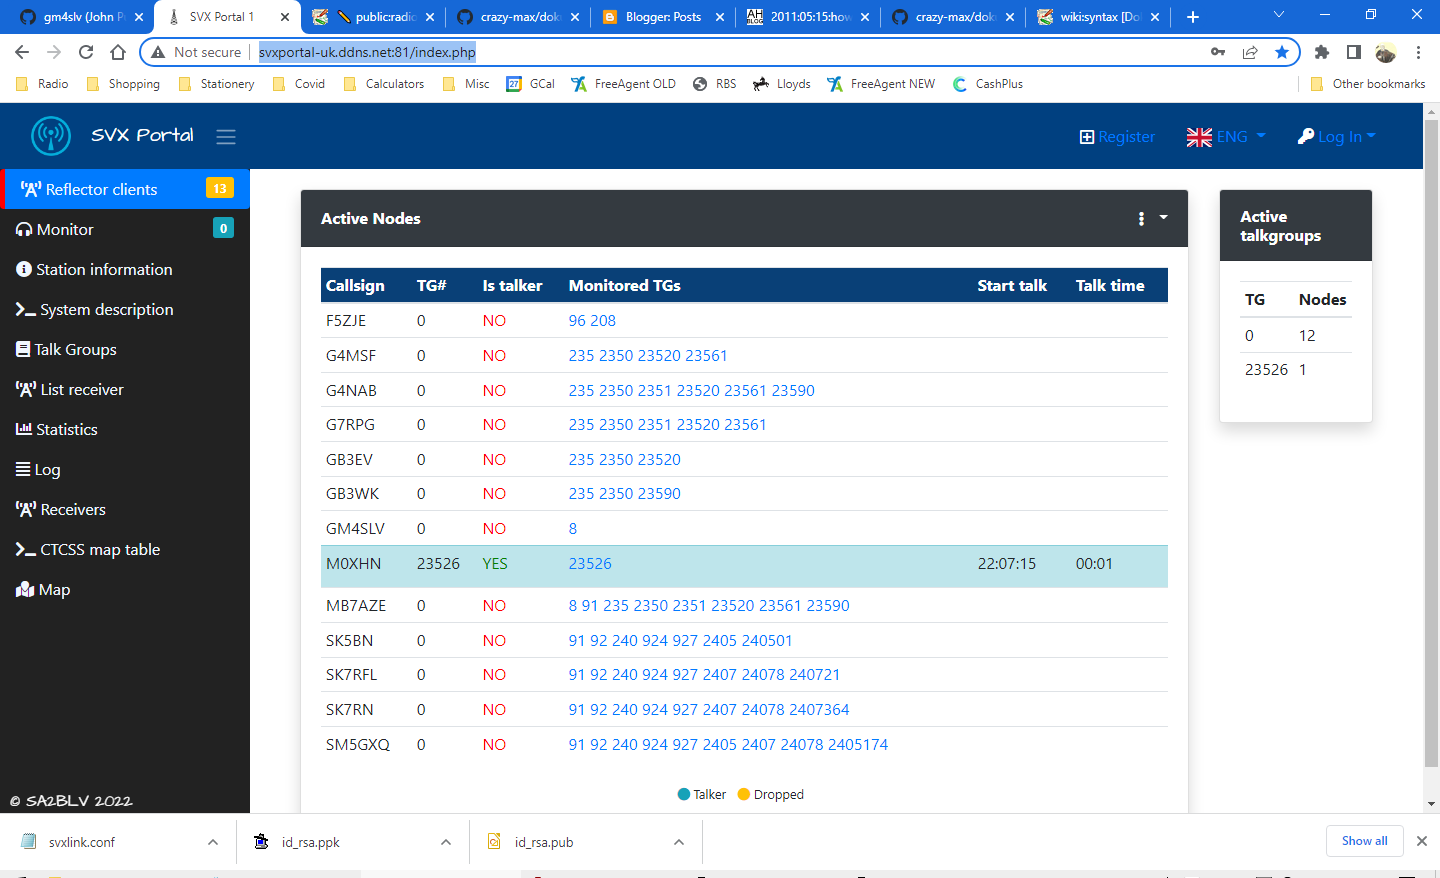The width and height of the screenshot is (1440, 878).
Task: Collapse the Active Nodes panel with its chevron
Action: (x=1161, y=218)
